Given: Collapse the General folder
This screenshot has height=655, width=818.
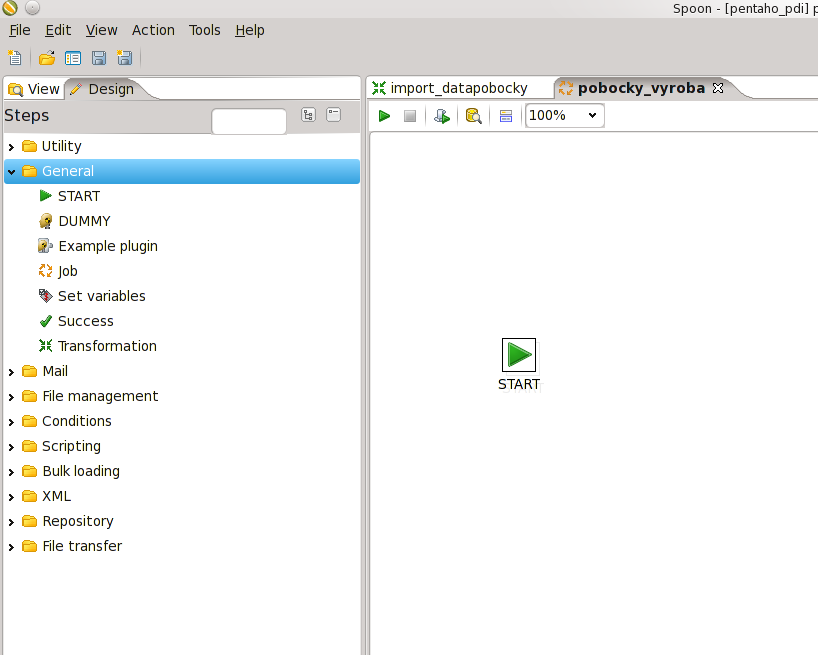Looking at the screenshot, I should pyautogui.click(x=12, y=172).
